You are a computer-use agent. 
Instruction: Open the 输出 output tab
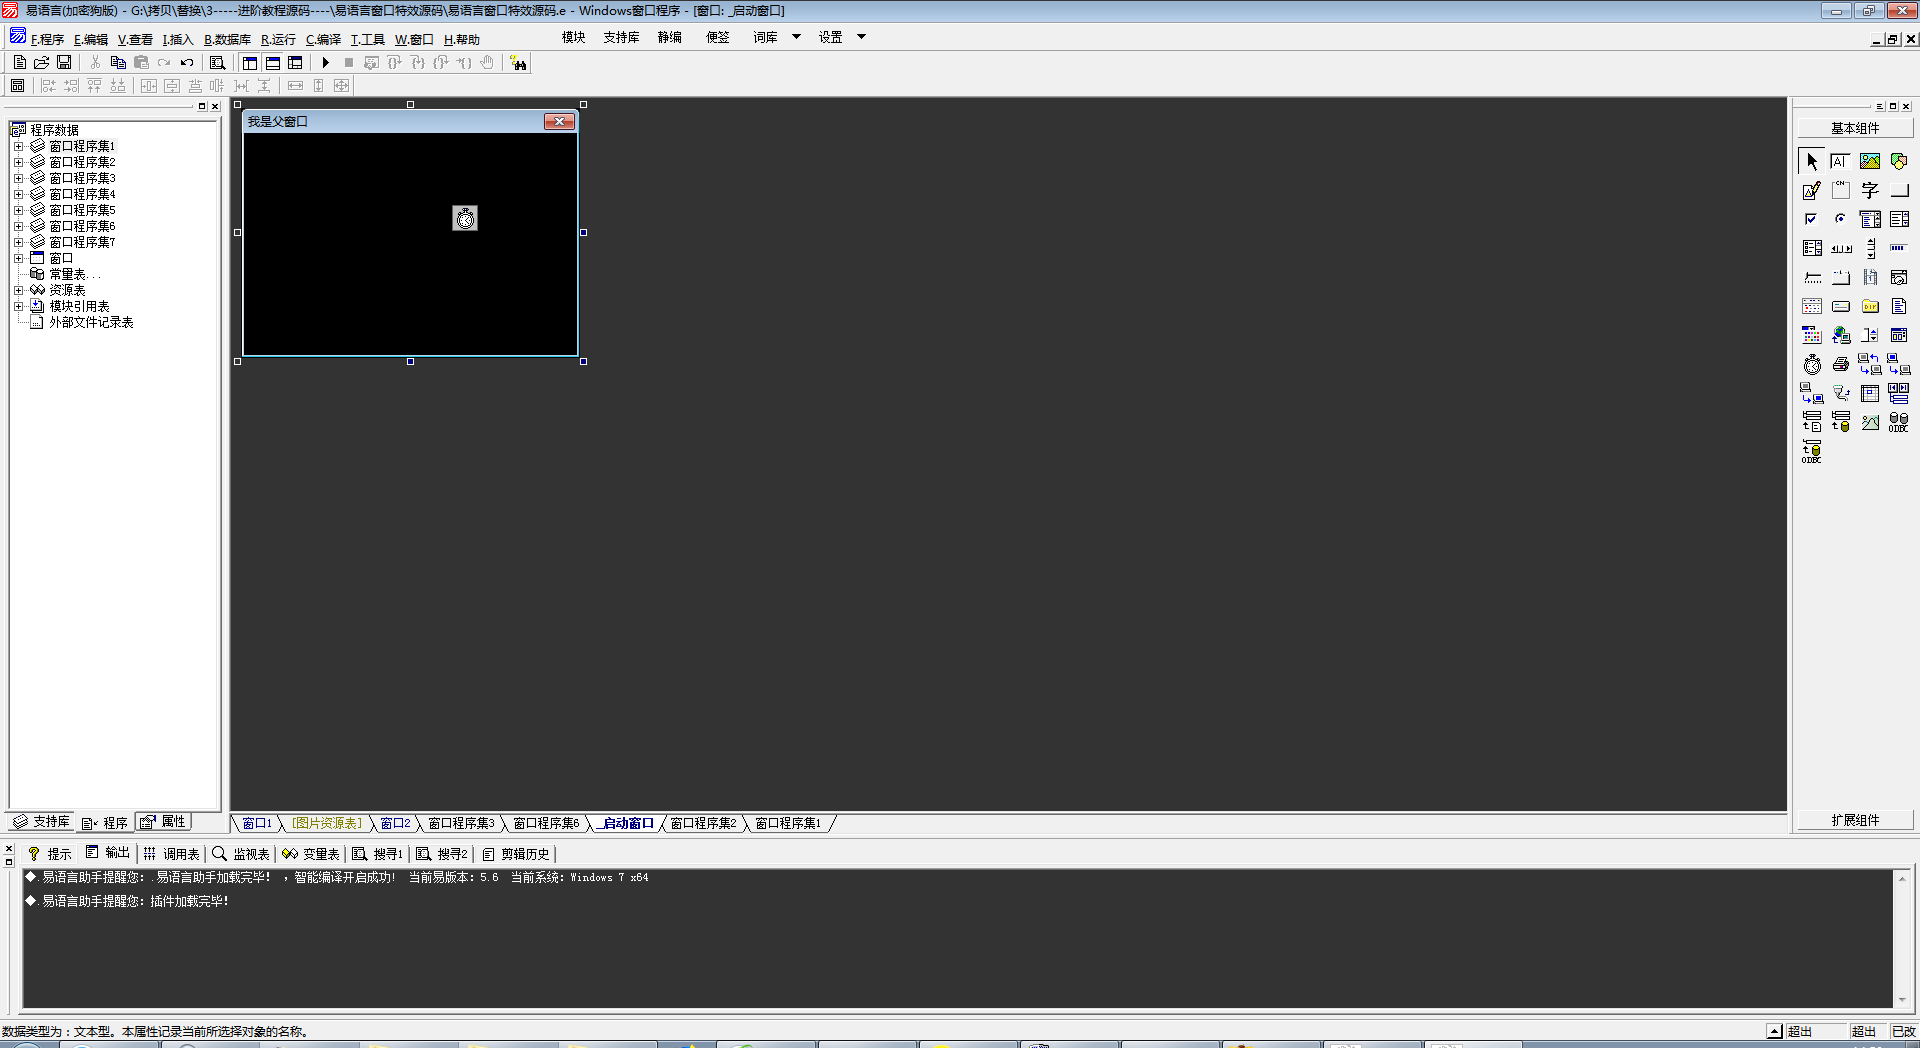pos(108,853)
